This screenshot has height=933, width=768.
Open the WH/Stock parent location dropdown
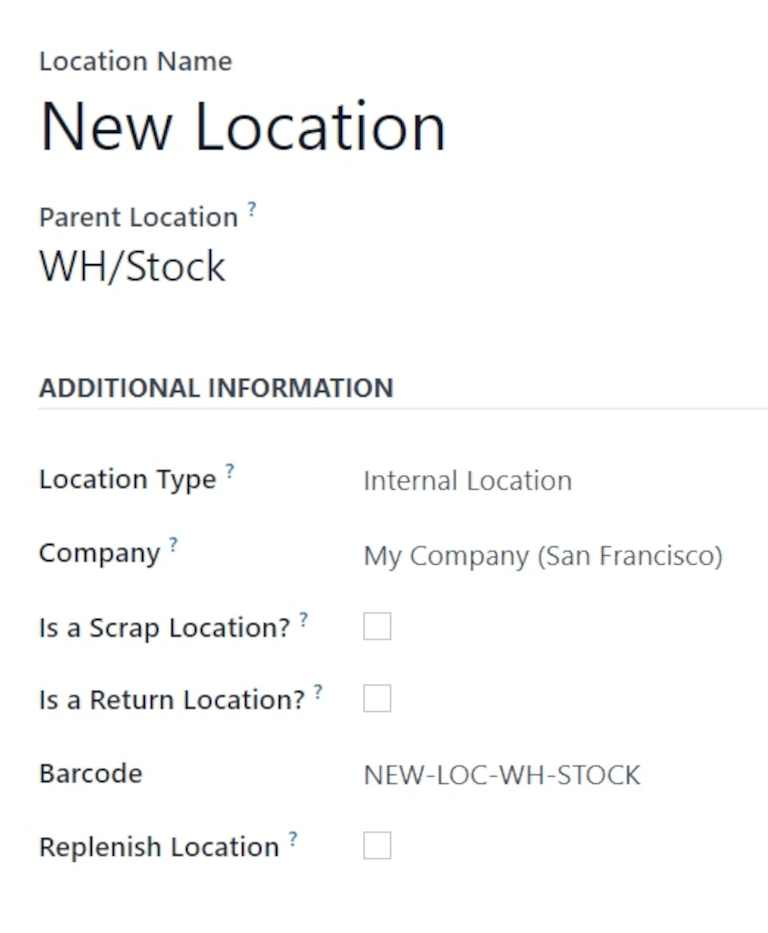click(132, 266)
